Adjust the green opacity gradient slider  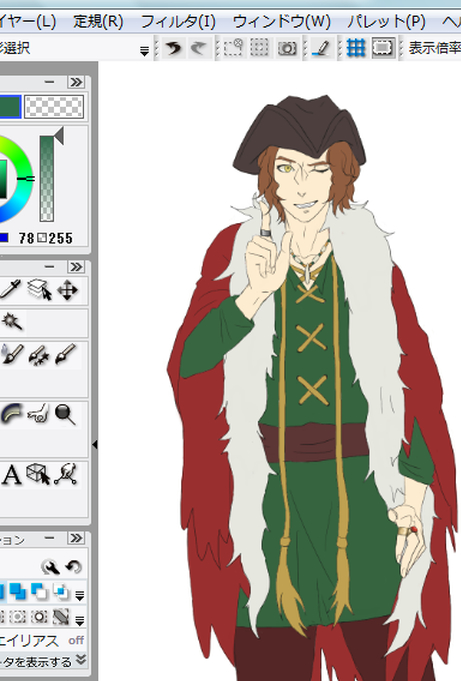coord(46,178)
